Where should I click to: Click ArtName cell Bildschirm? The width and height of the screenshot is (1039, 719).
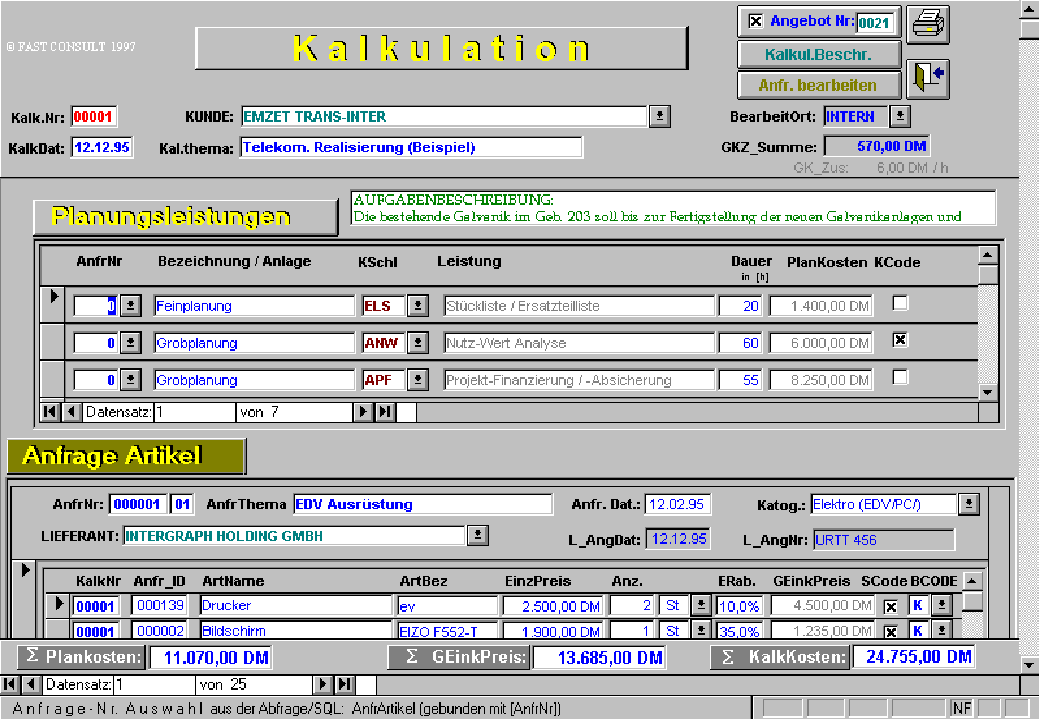click(x=296, y=631)
